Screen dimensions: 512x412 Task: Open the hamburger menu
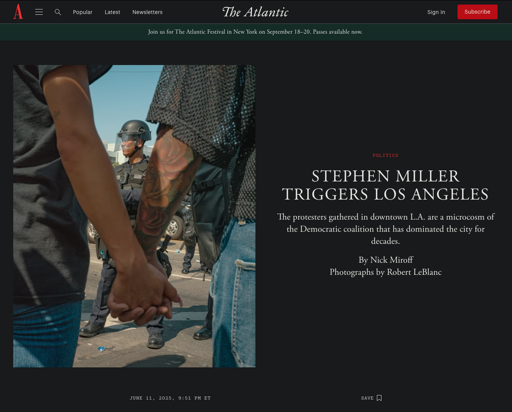coord(39,12)
